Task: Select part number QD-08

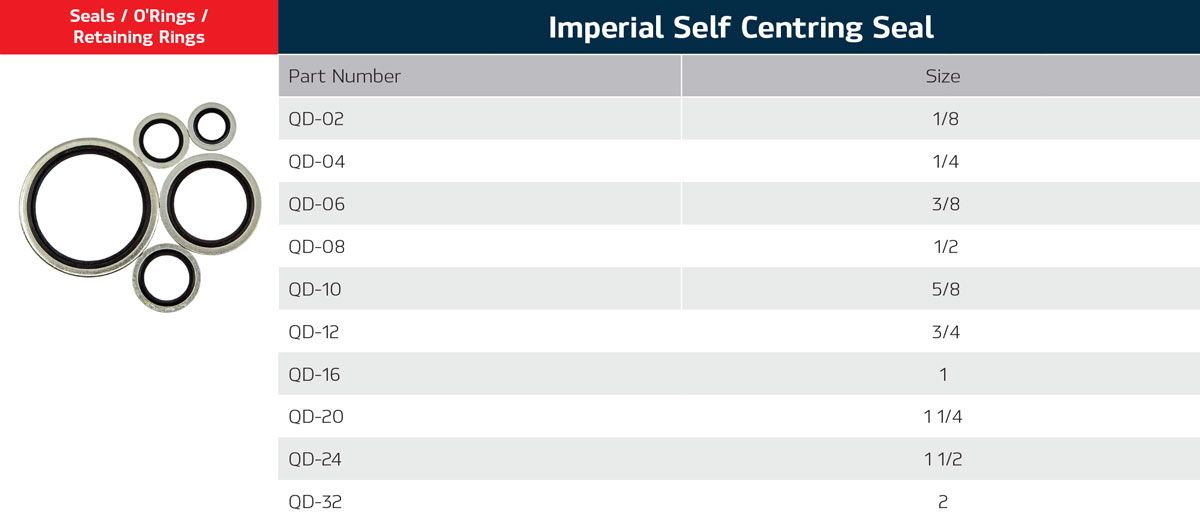Action: [316, 247]
